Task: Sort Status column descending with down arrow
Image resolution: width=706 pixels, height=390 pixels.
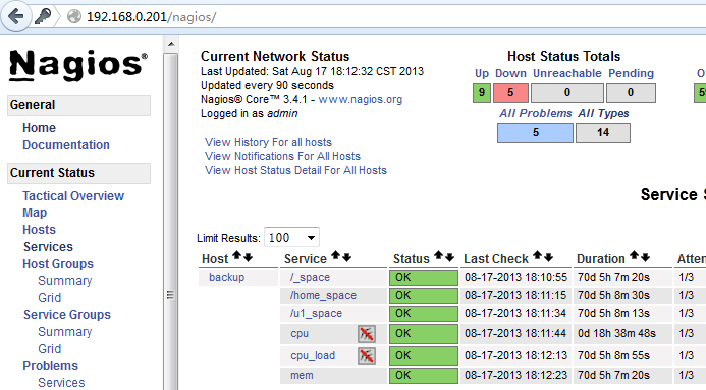Action: pos(449,257)
